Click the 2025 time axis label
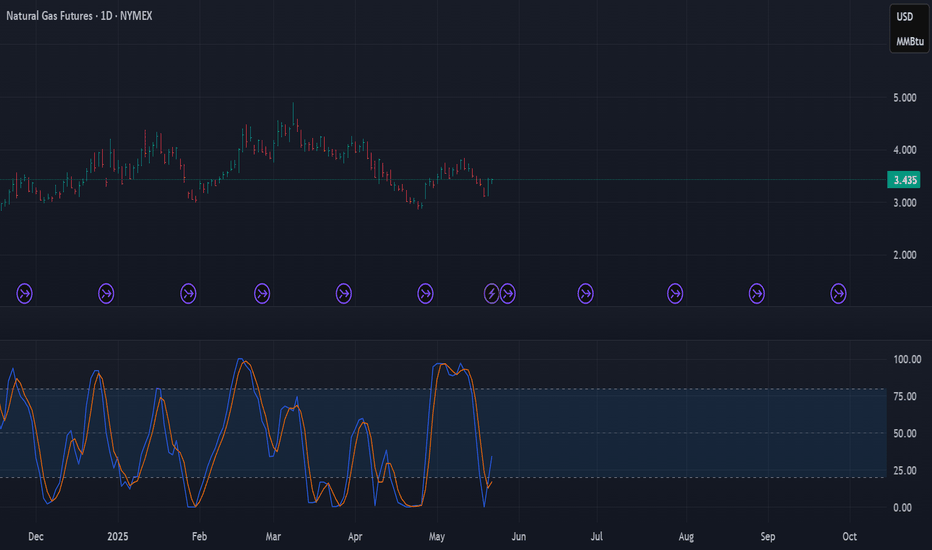The height and width of the screenshot is (550, 932). (x=118, y=536)
